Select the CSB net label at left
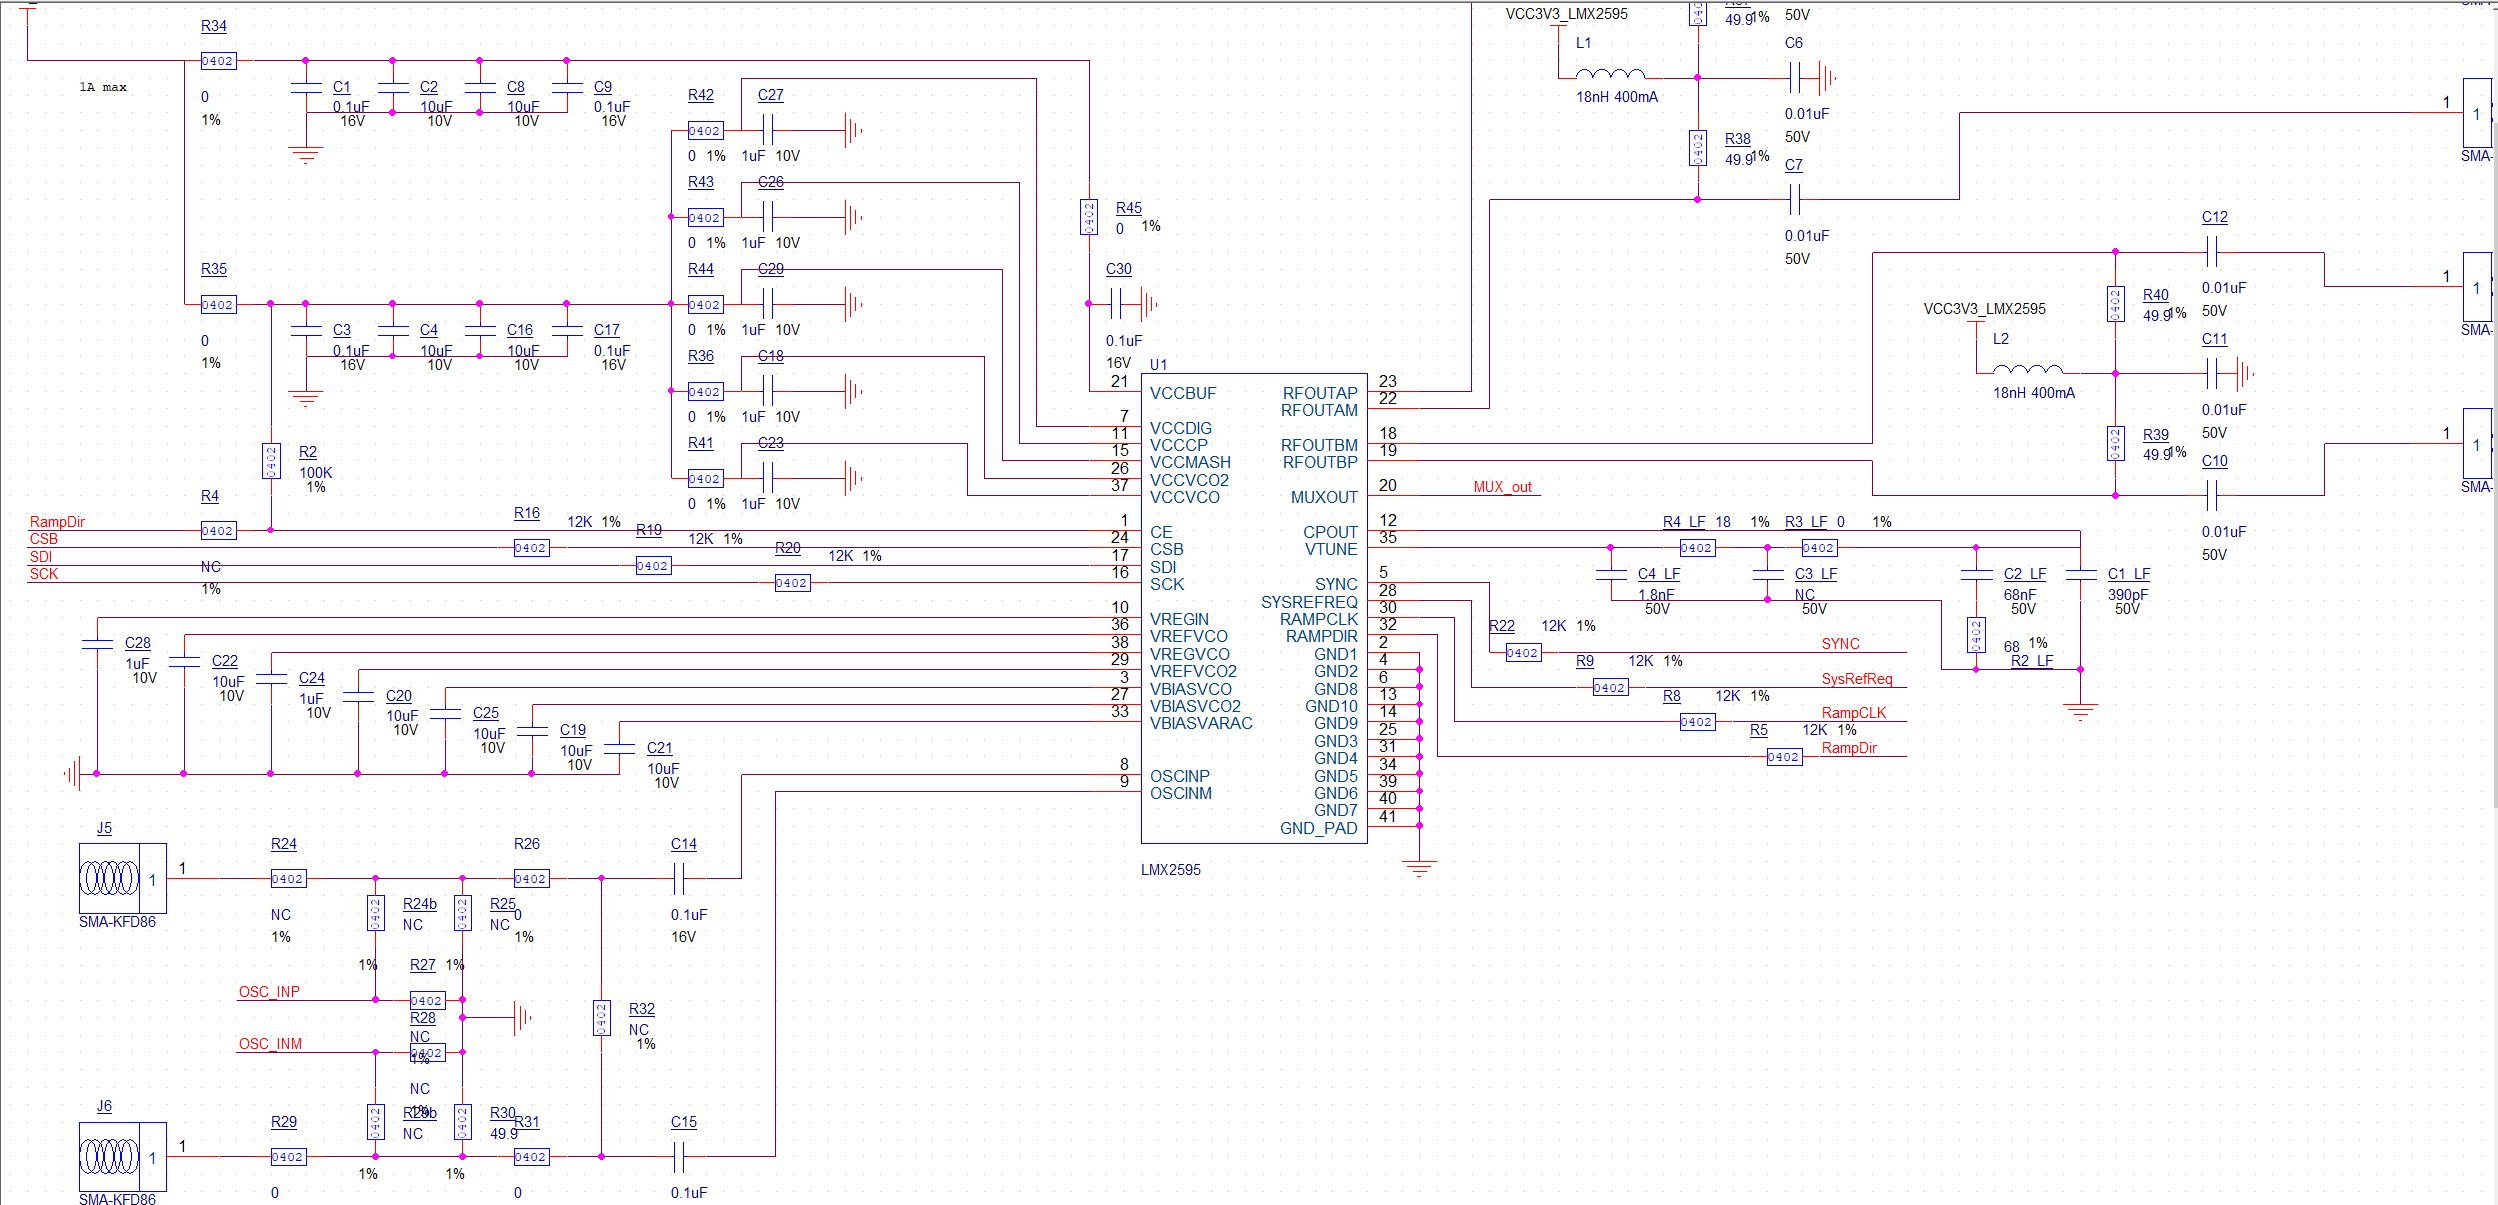This screenshot has height=1205, width=2498. (x=44, y=539)
